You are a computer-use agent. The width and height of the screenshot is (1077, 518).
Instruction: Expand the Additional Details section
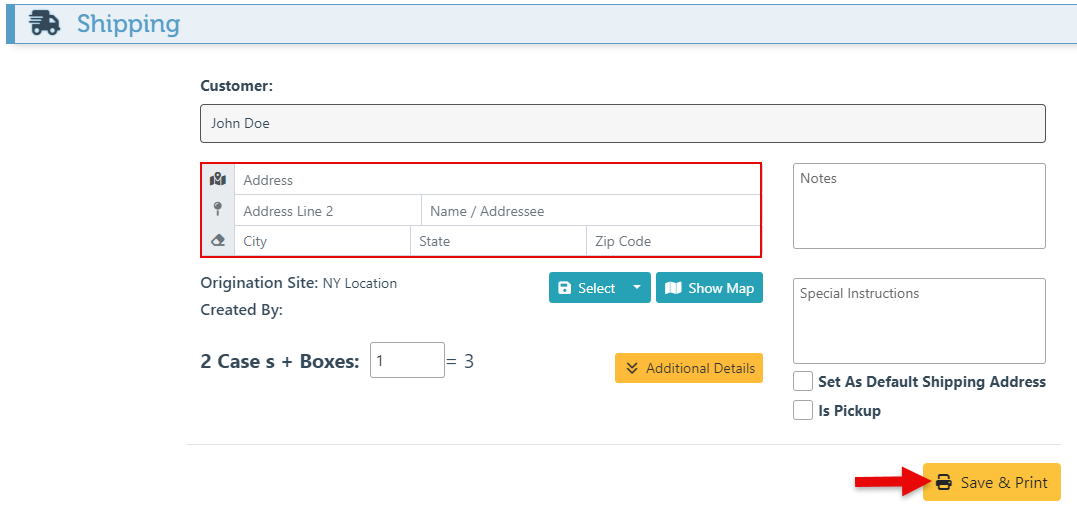pos(689,368)
